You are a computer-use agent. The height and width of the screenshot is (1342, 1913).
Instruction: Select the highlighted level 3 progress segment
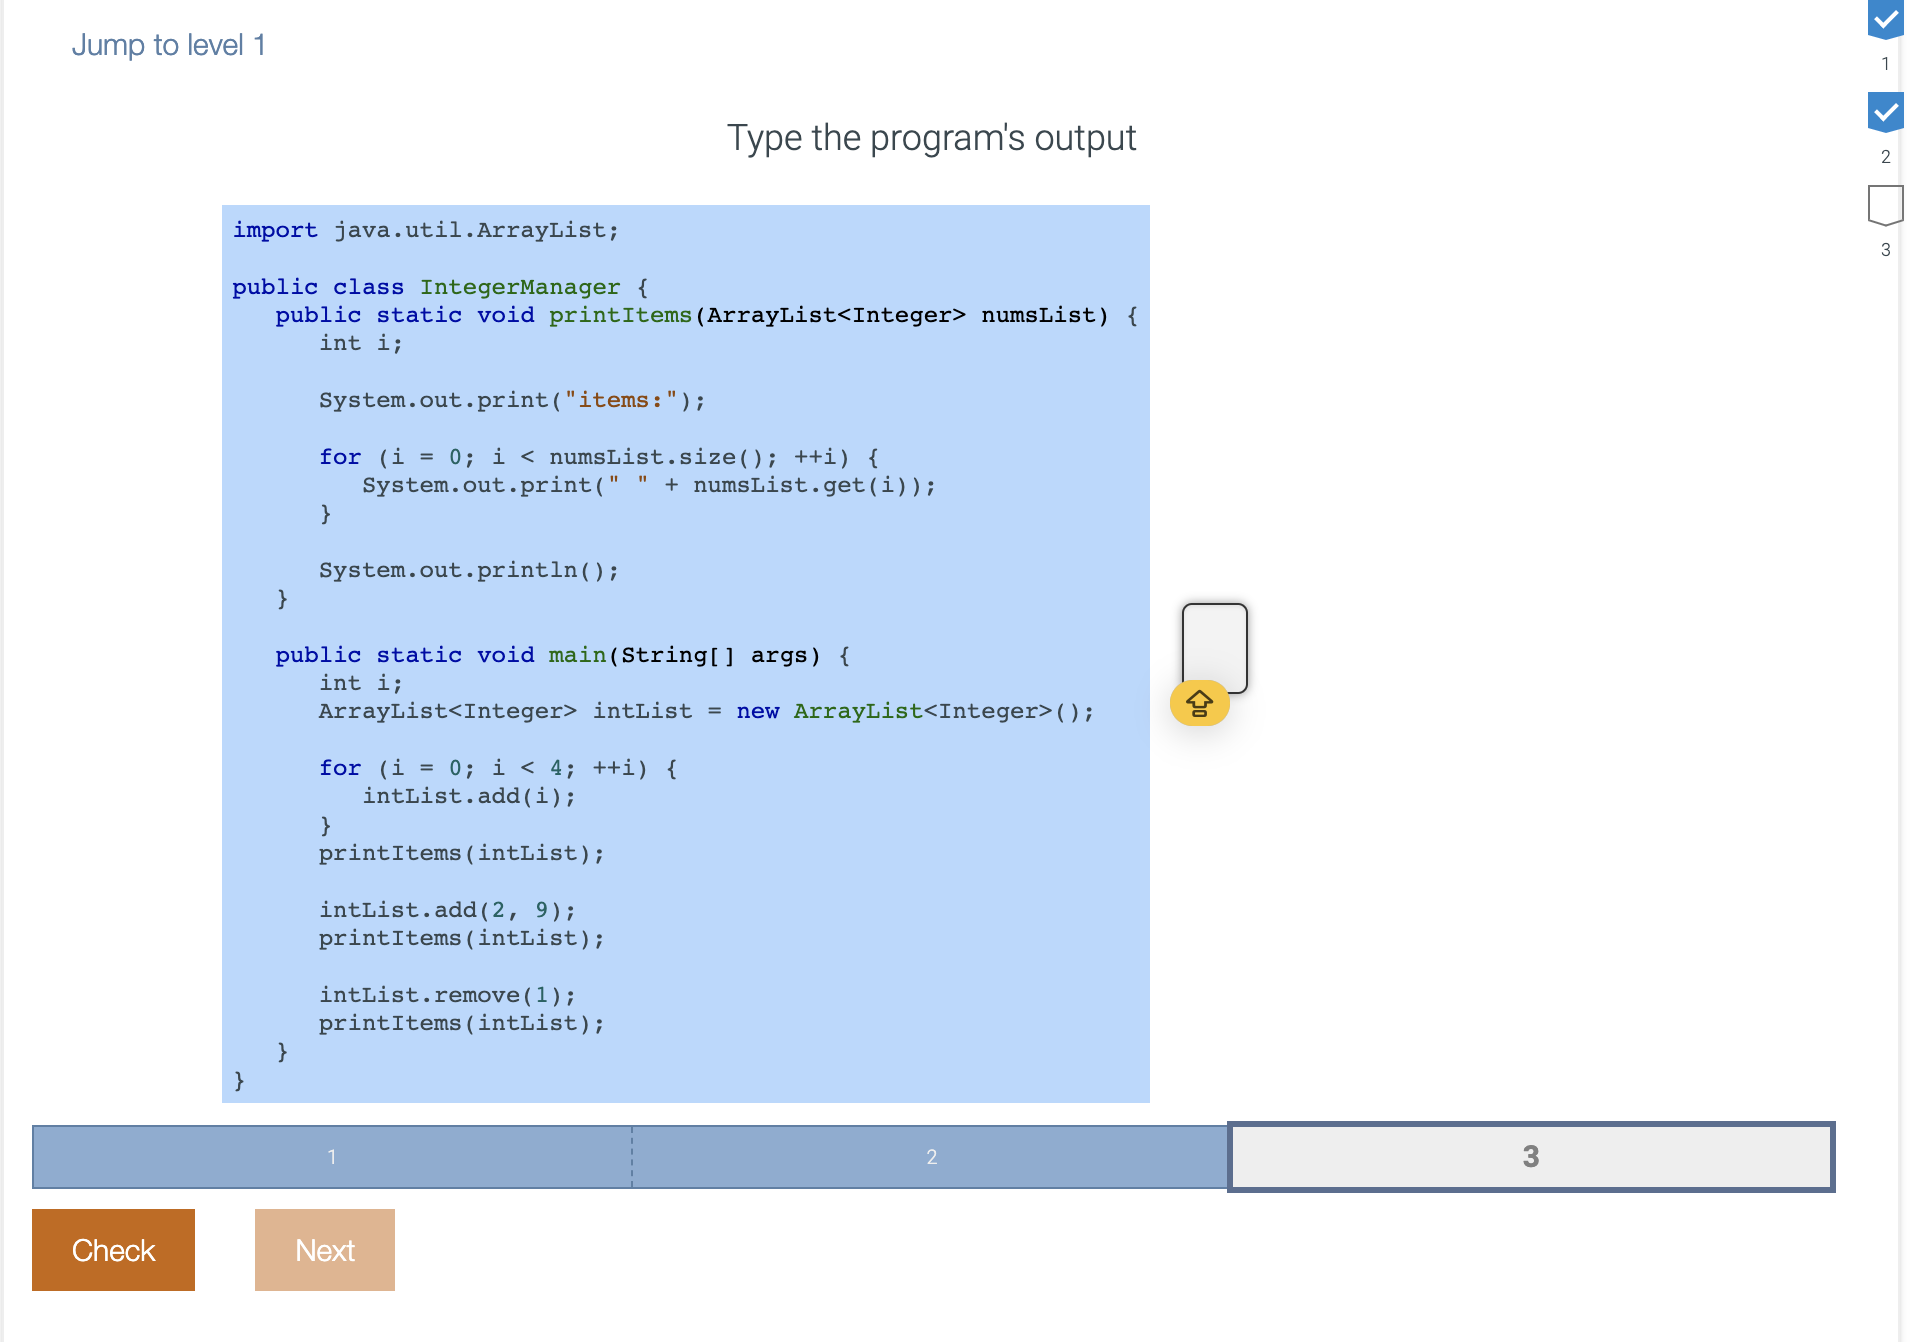point(1531,1157)
